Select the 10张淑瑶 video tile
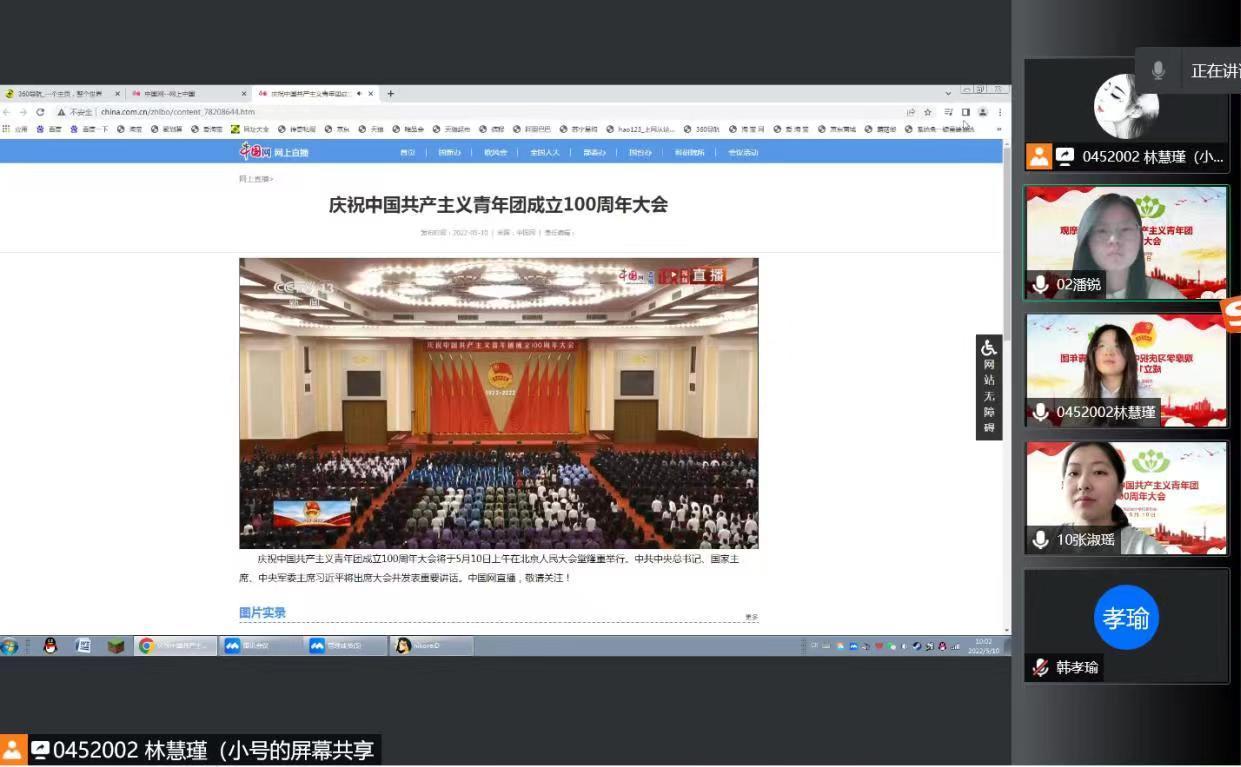Screen dimensions: 1241x767 (x=1126, y=499)
